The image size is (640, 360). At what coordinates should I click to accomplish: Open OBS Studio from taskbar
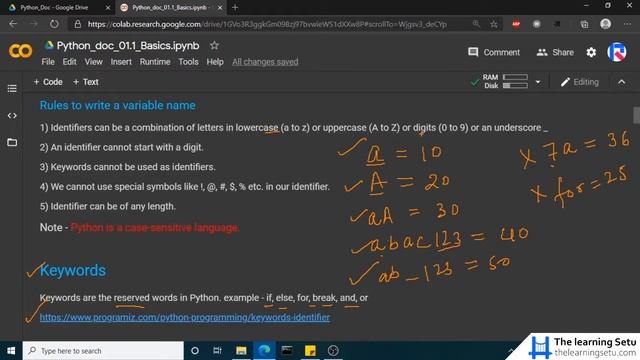333,351
